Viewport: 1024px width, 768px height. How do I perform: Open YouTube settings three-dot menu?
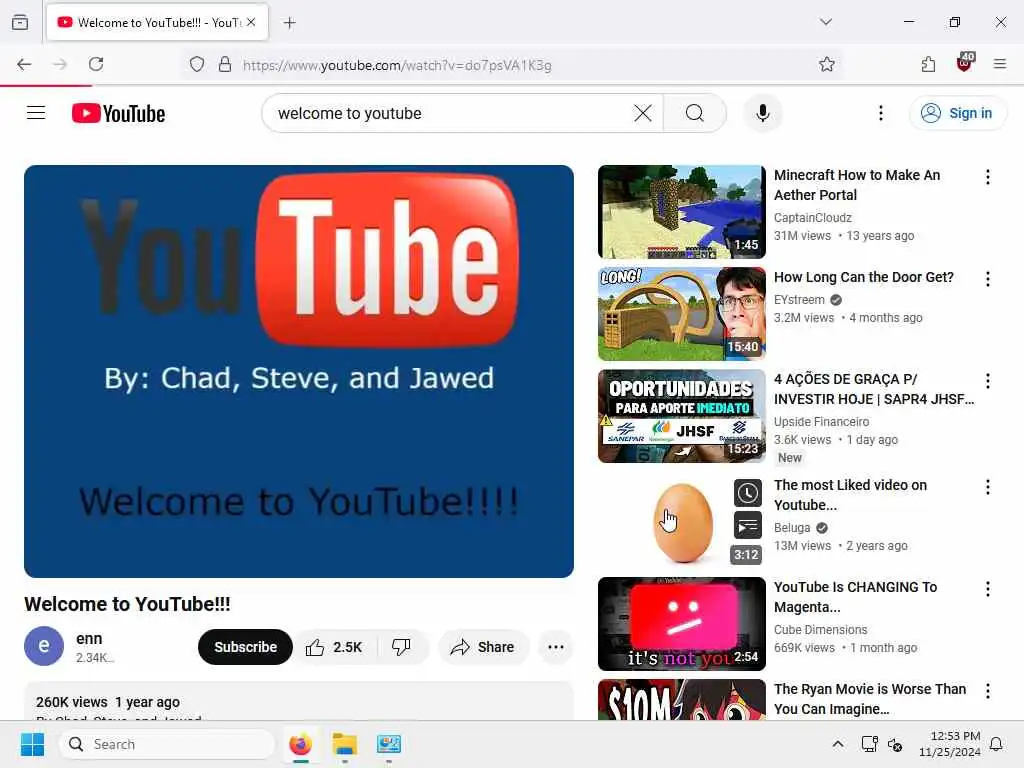(x=881, y=113)
